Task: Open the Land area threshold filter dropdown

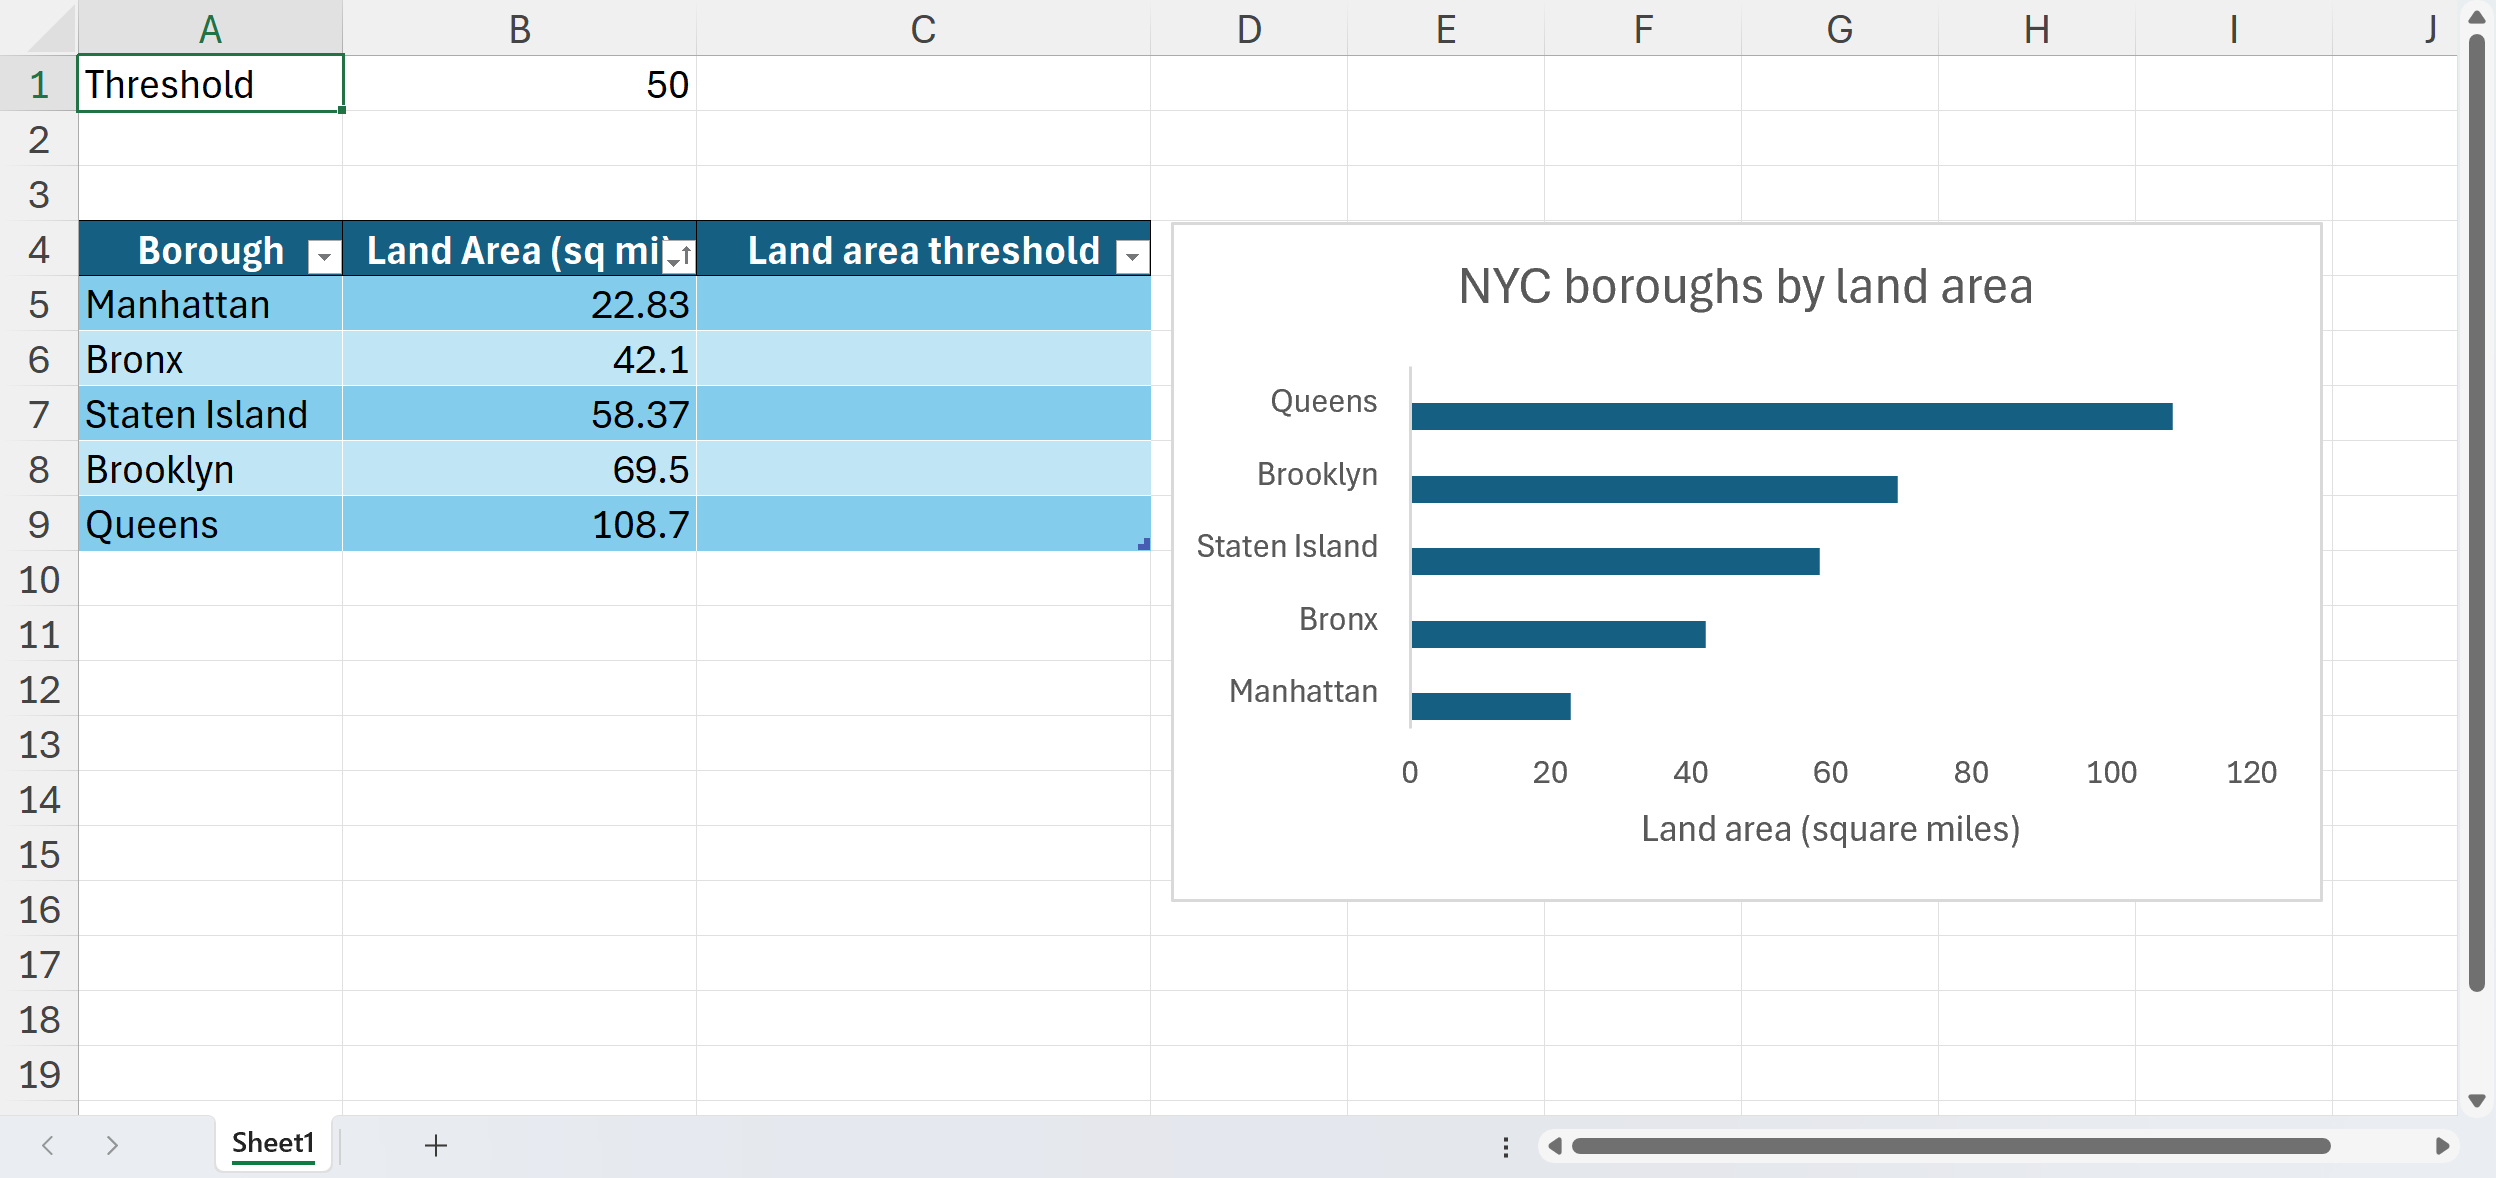Action: 1132,258
